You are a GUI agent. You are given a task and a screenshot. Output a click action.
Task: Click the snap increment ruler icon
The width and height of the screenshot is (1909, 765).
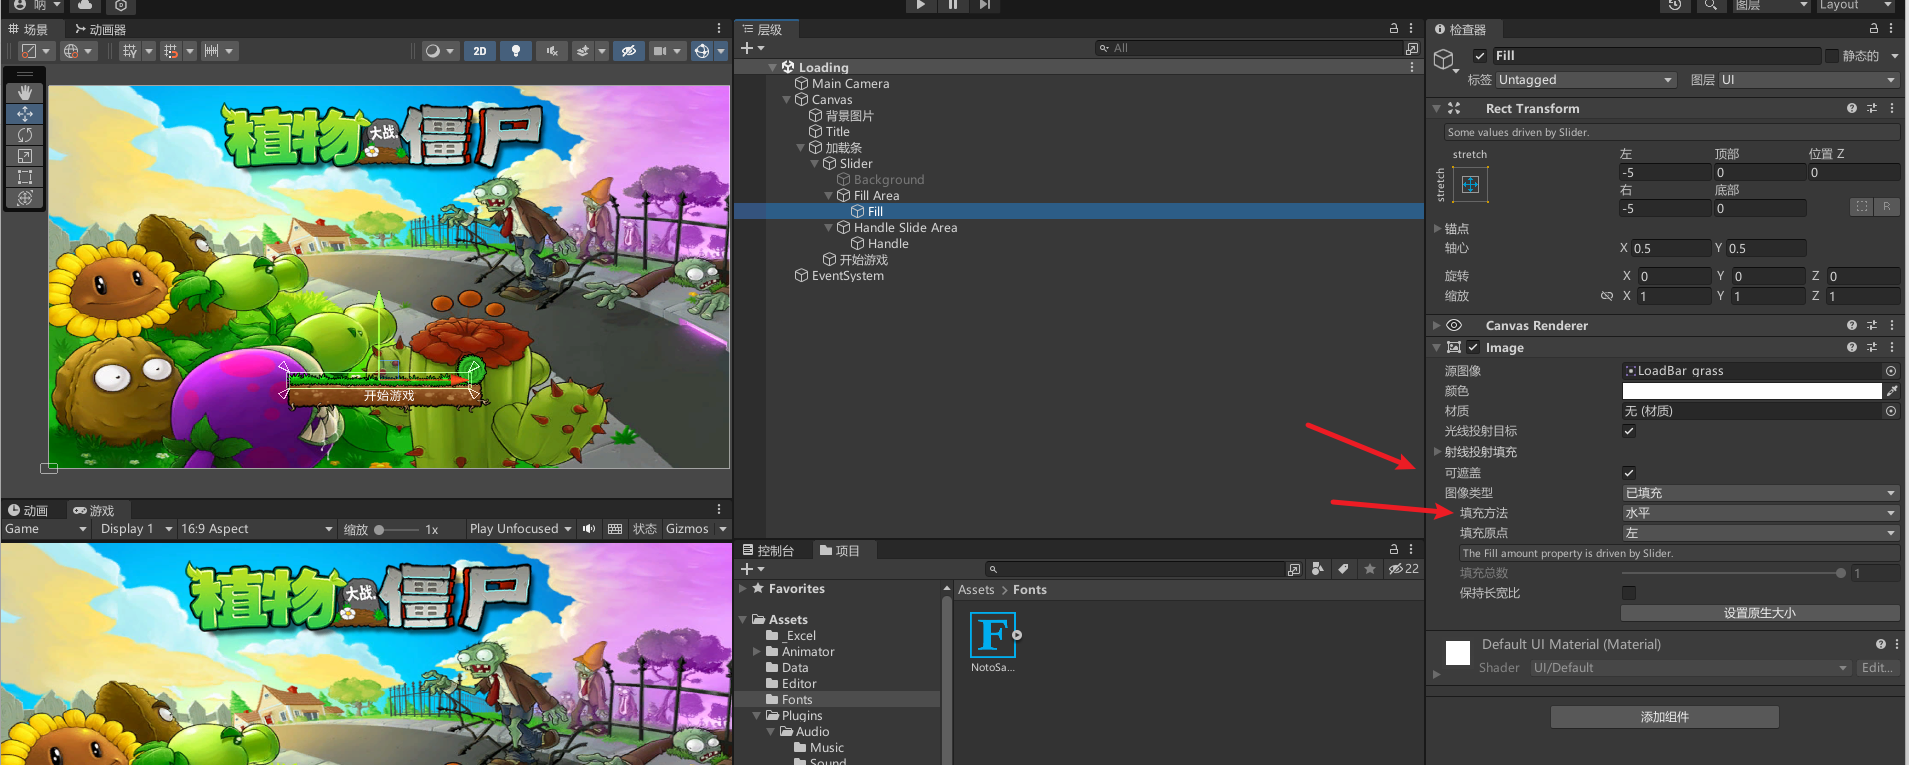coord(211,51)
